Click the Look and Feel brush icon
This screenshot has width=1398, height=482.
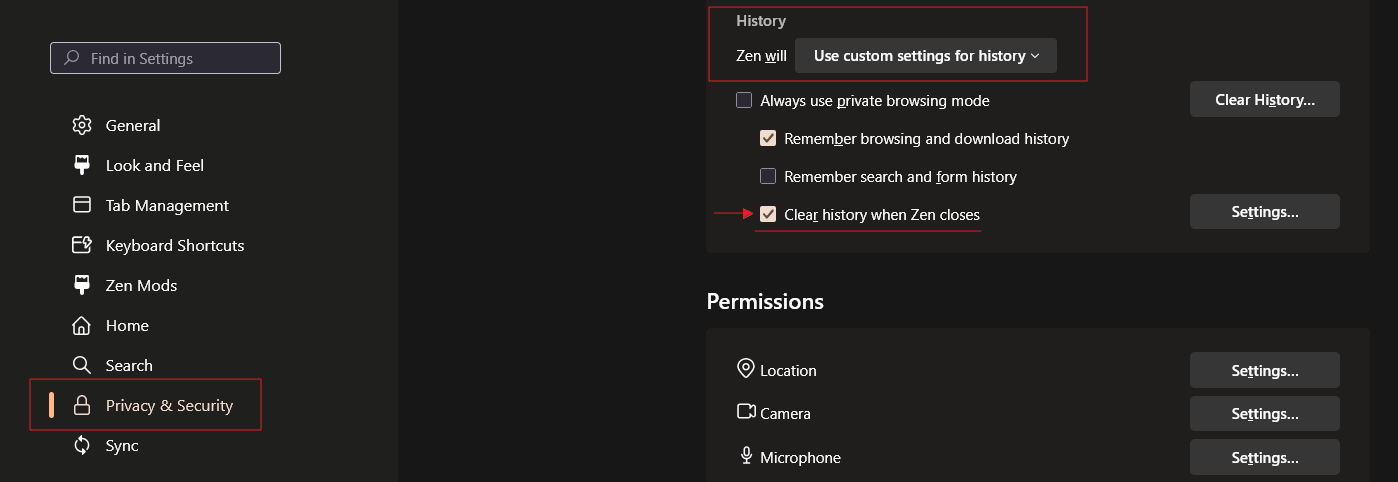point(82,165)
